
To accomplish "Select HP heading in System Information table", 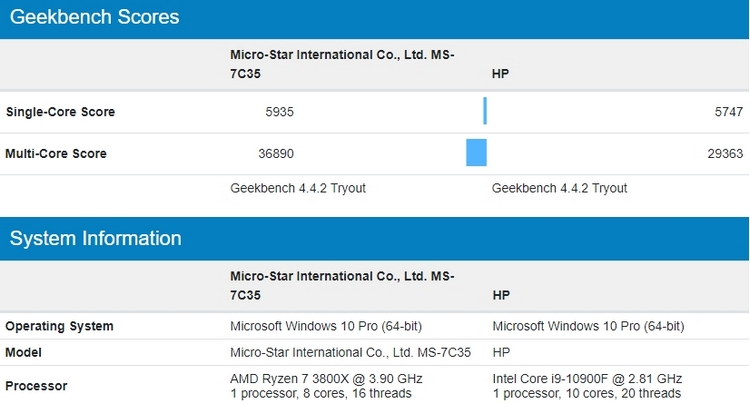I will pos(501,295).
